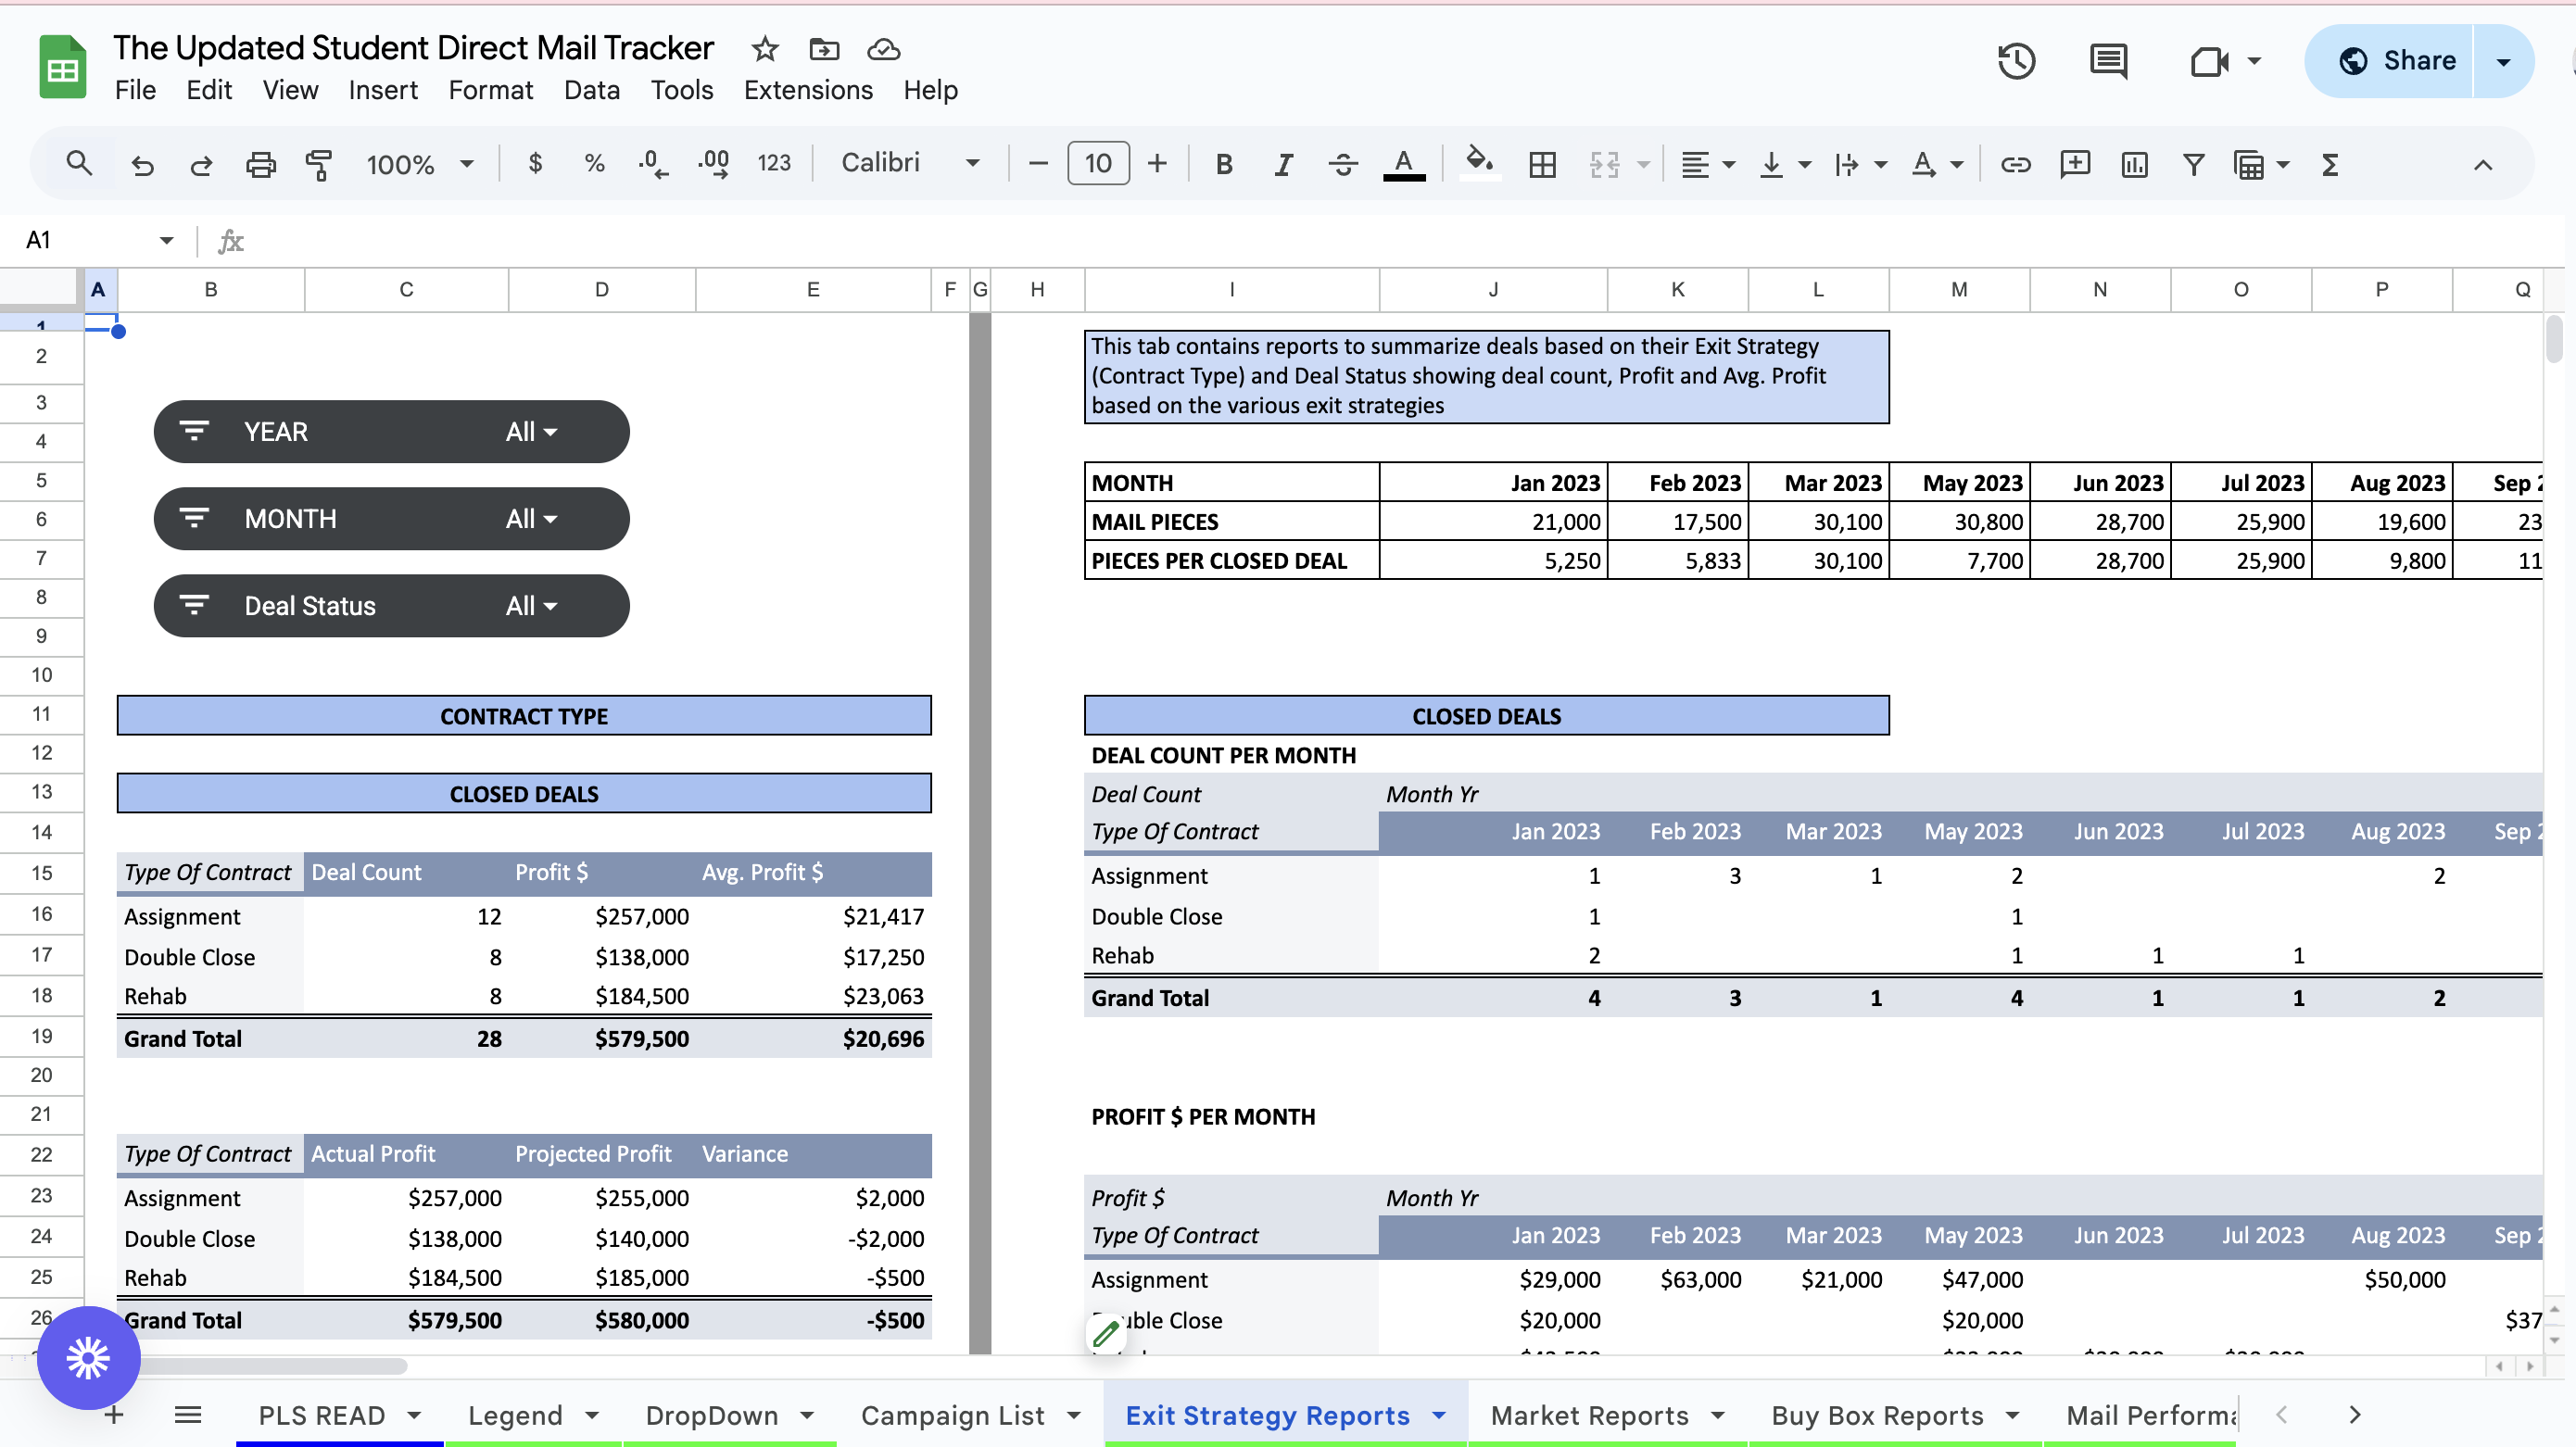The image size is (2576, 1447).
Task: Click the Insert comment icon
Action: 2075,164
